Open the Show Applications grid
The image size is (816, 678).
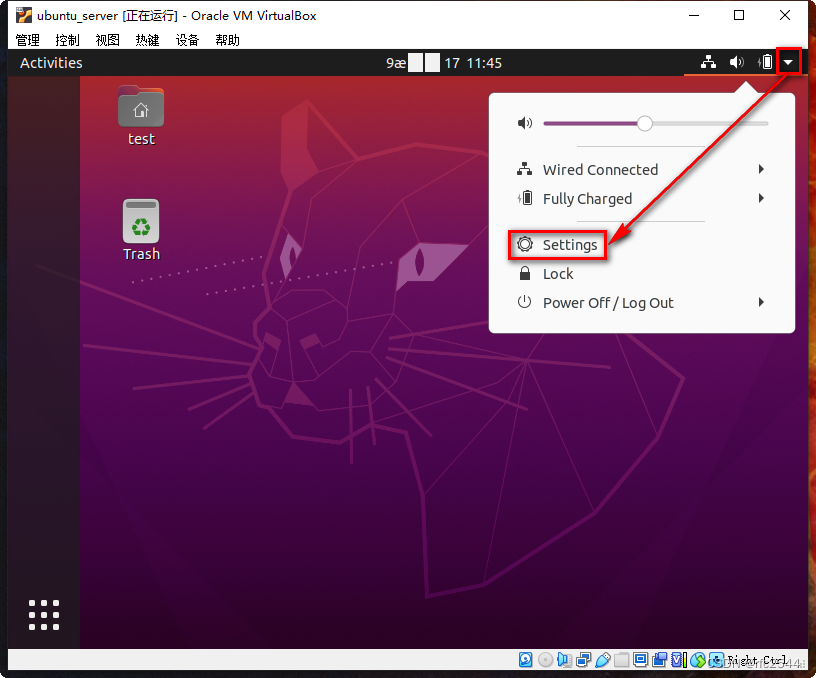pos(44,615)
